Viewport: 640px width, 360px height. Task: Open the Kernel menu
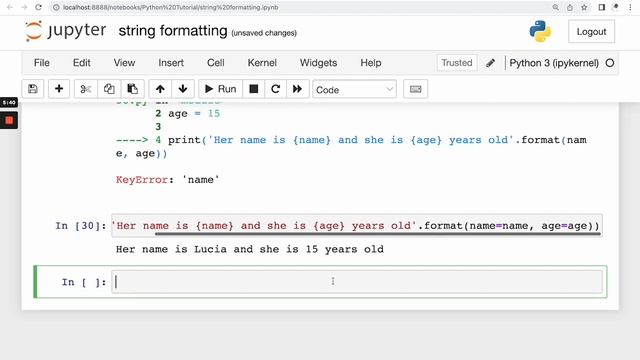262,63
